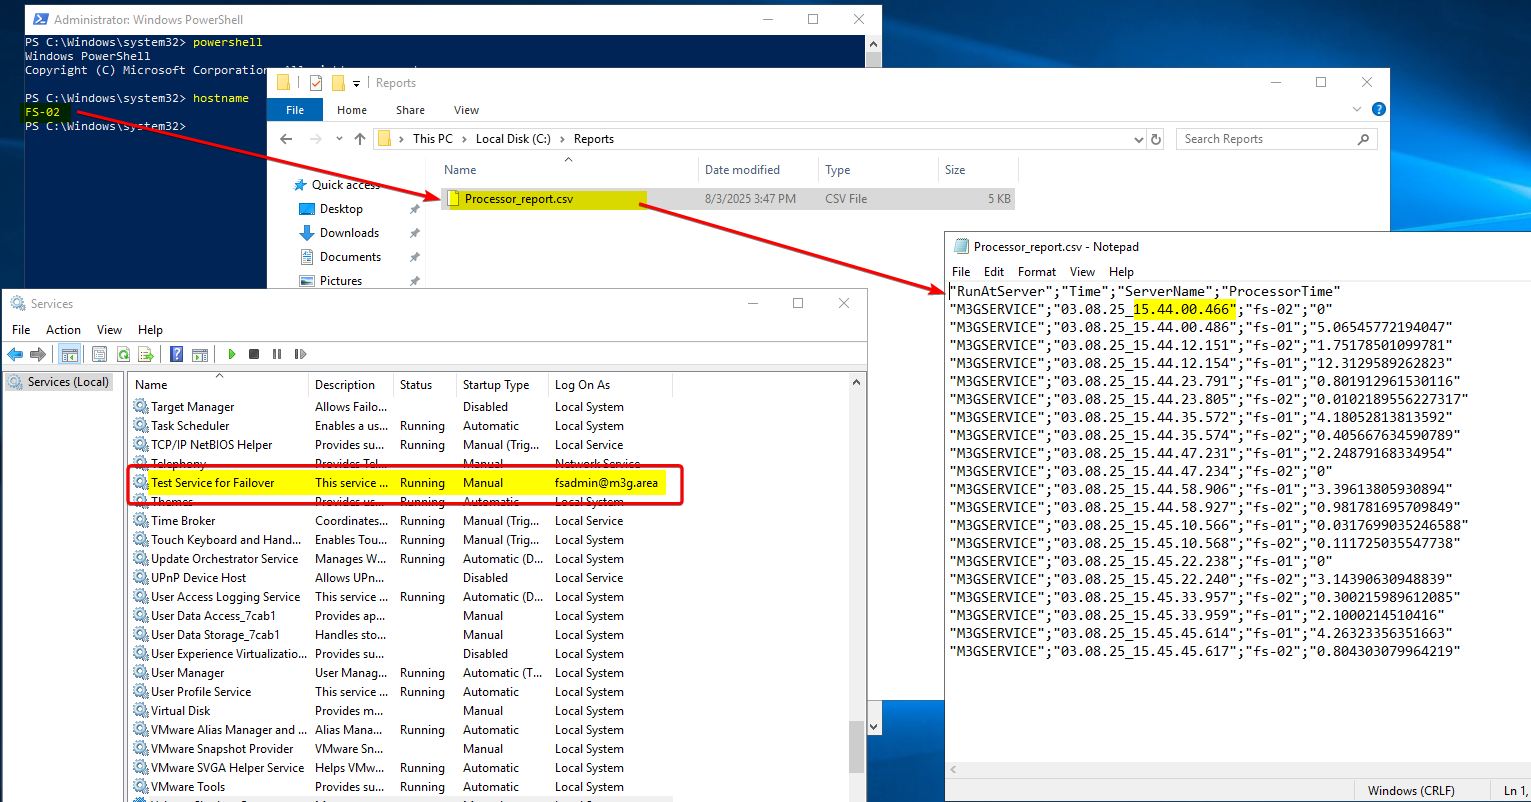Image resolution: width=1531 pixels, height=802 pixels.
Task: Open Recent locations dropdown in Explorer
Action: [338, 139]
